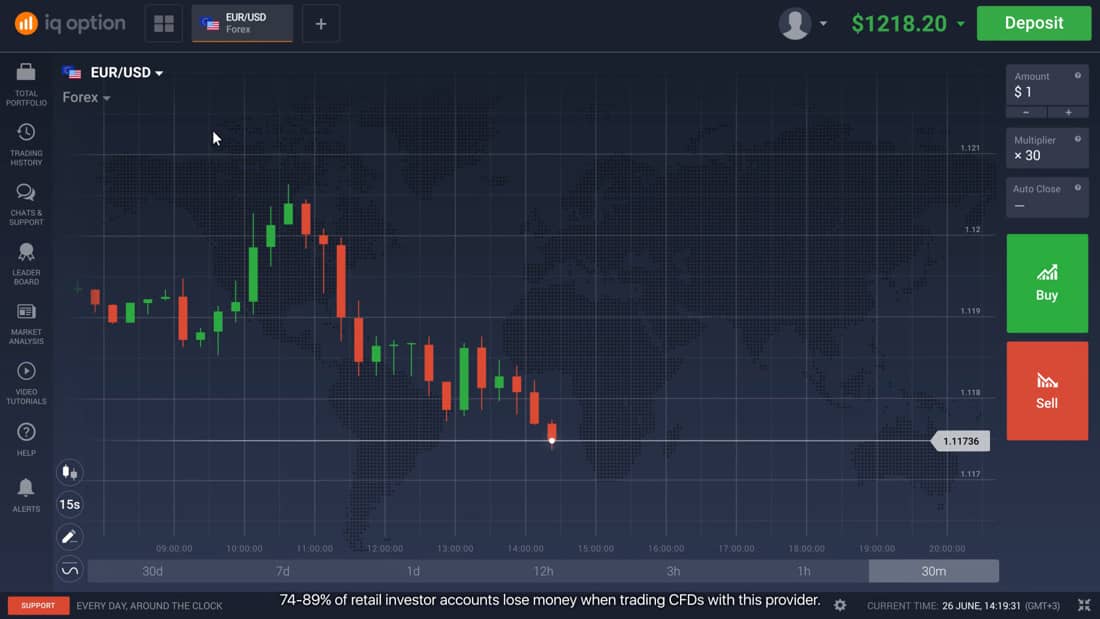Open Market Analysis news panel
The height and width of the screenshot is (619, 1100).
pyautogui.click(x=26, y=322)
